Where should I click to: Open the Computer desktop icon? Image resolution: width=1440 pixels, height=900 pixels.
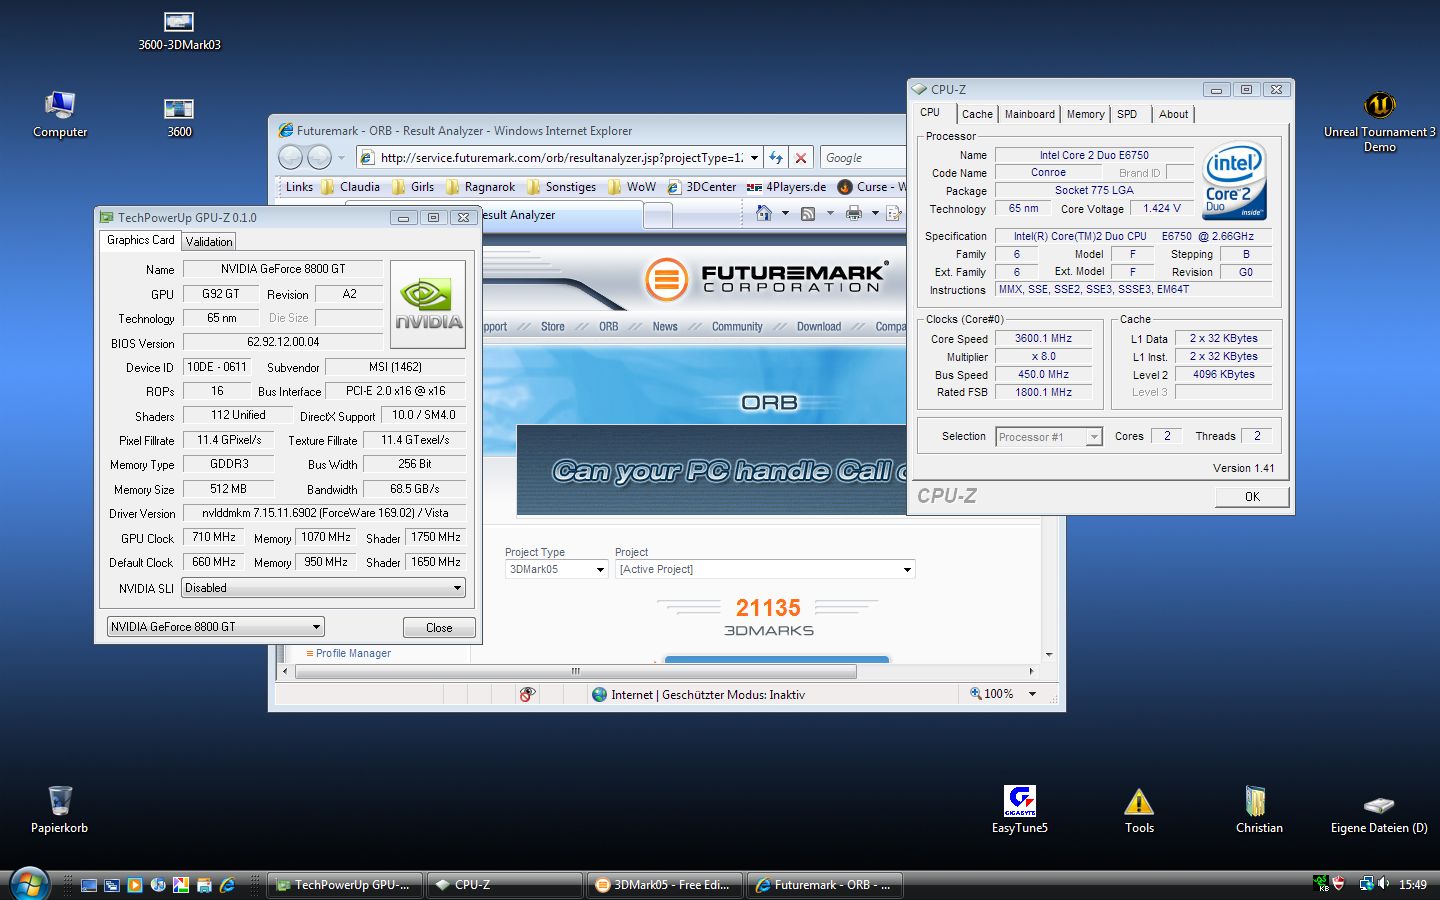point(60,113)
